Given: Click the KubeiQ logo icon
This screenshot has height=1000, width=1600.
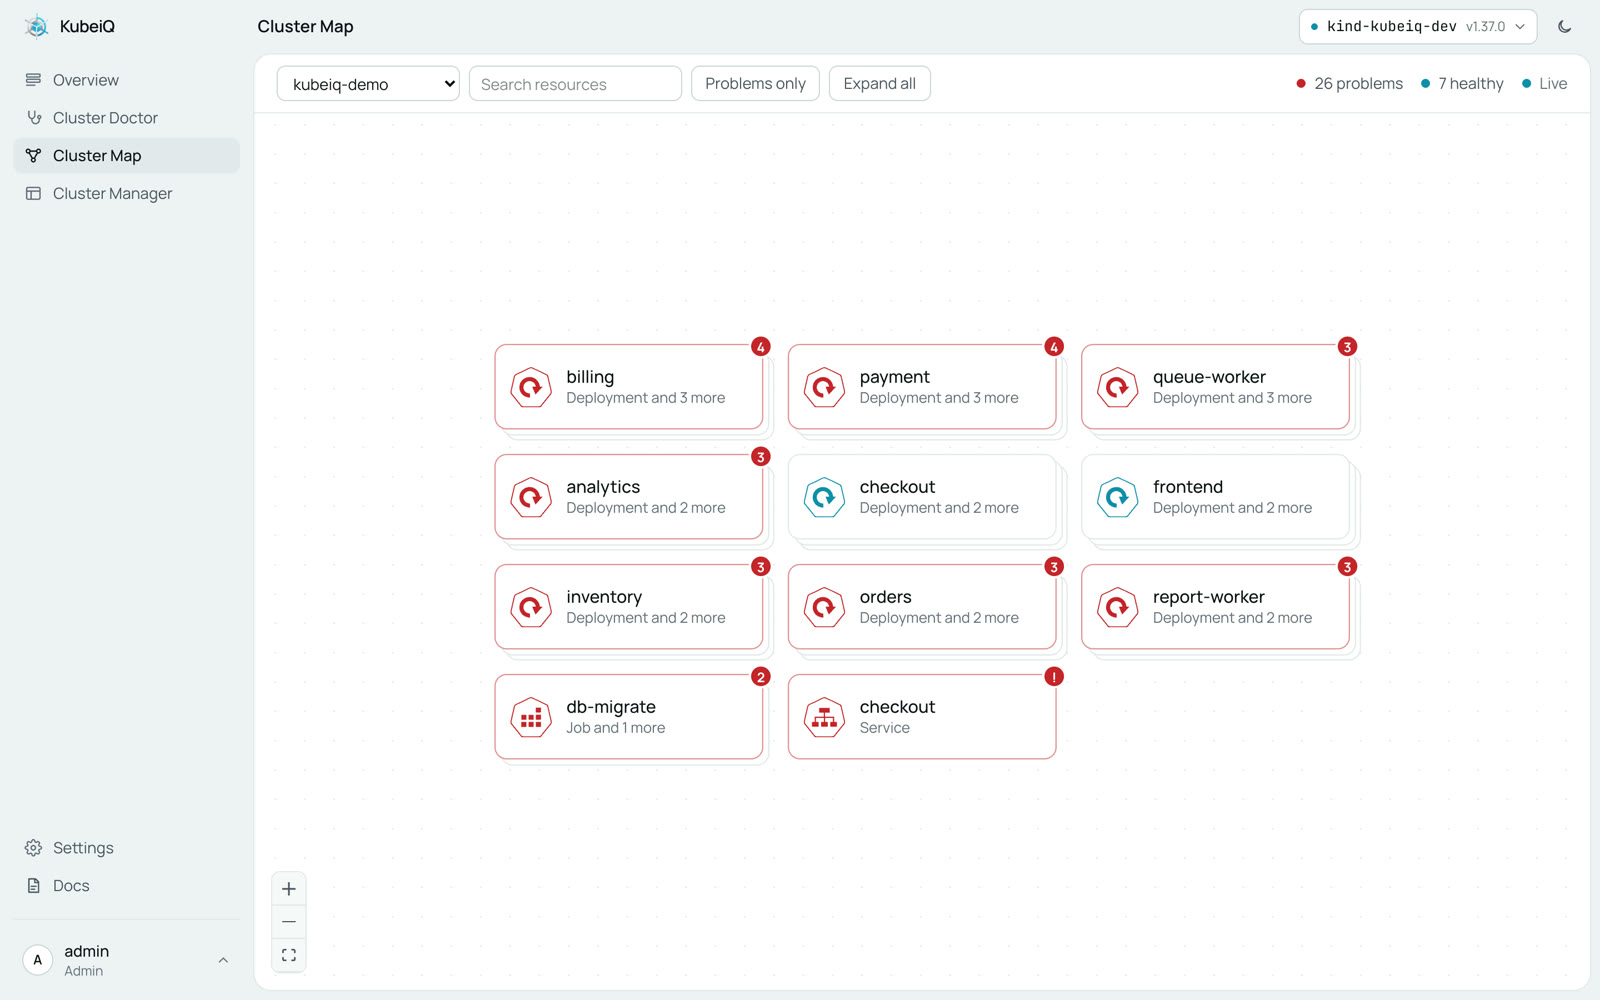Looking at the screenshot, I should pos(37,26).
